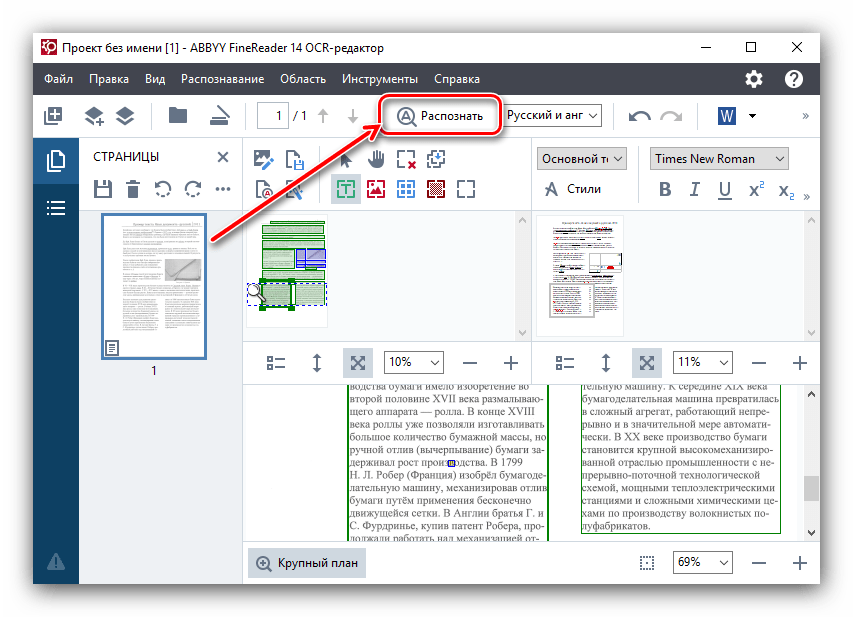Toggle superscript formatting
Viewport: 853px width, 617px height.
pyautogui.click(x=756, y=189)
